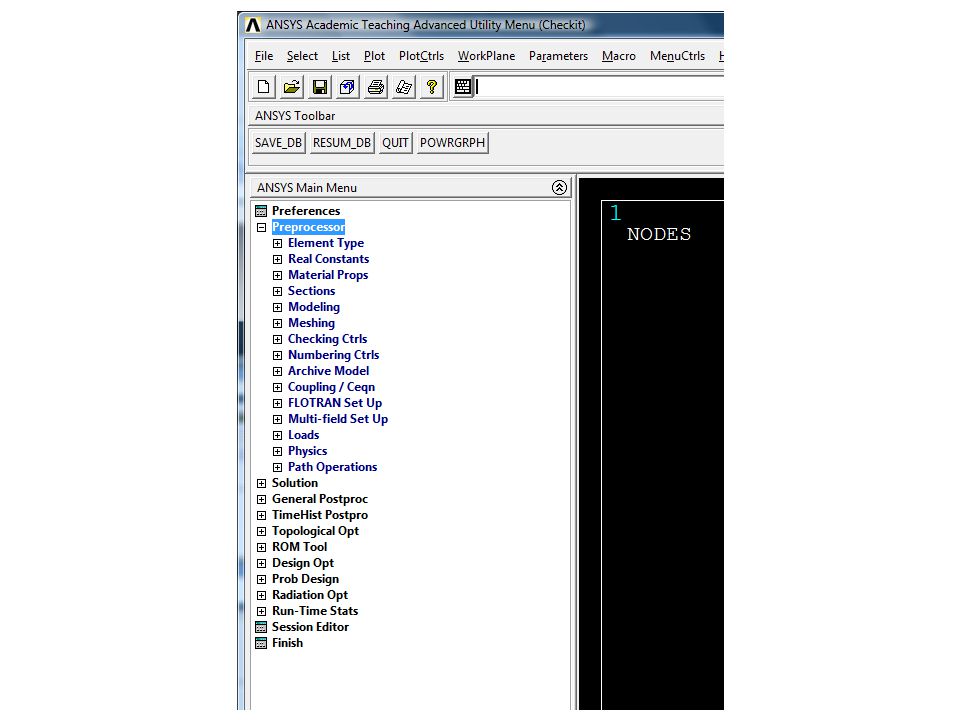Viewport: 960px width, 720px height.
Task: Click the keyboard command prompt icon
Action: pyautogui.click(x=463, y=87)
